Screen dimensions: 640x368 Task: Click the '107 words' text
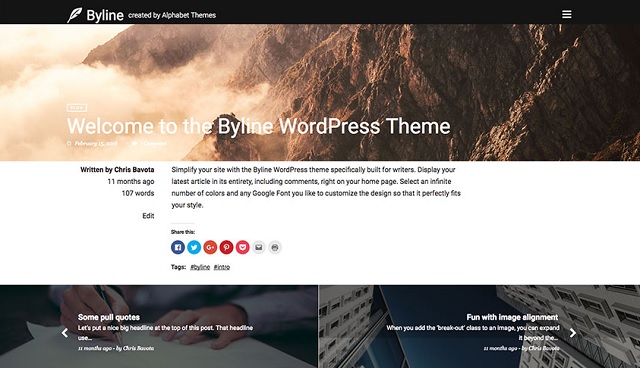[138, 193]
